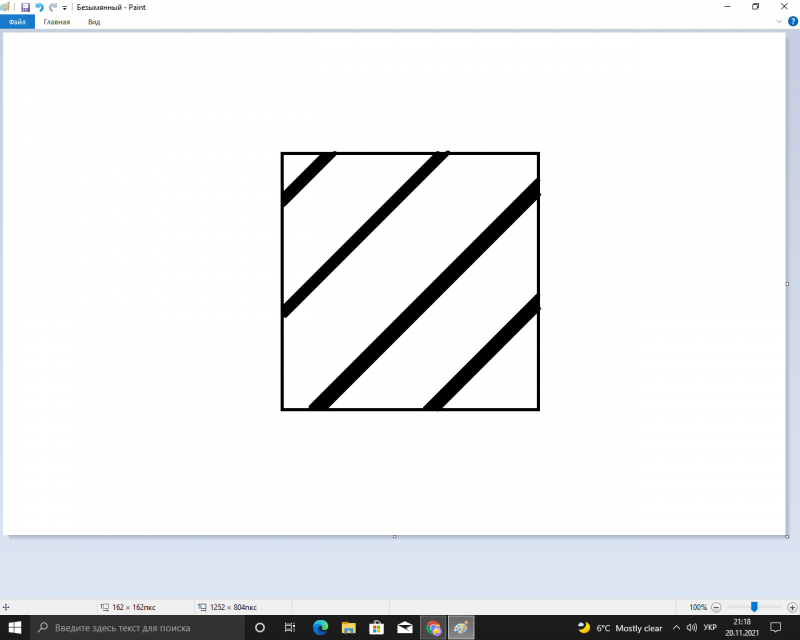Click the Redo arrow in title bar
The height and width of the screenshot is (640, 800).
52,7
